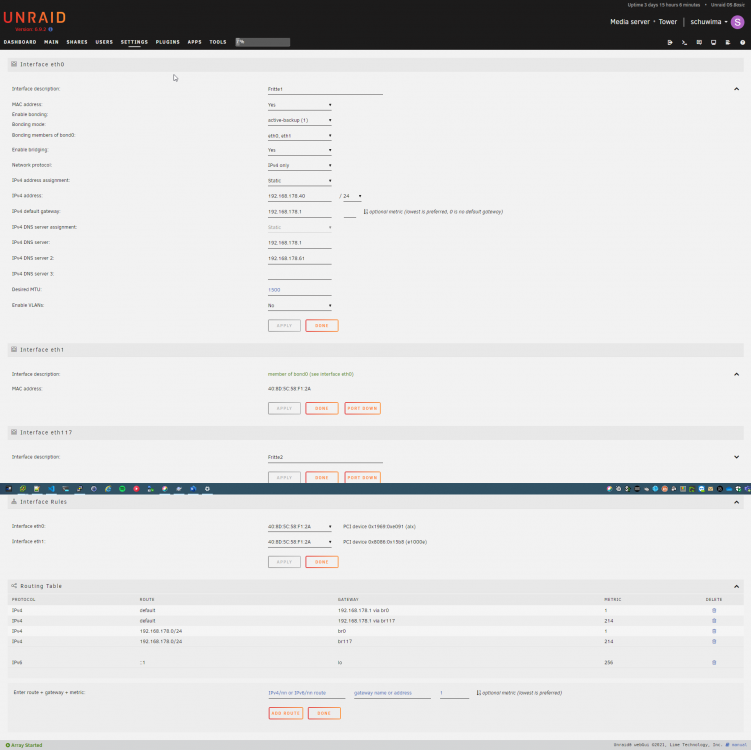Open the Users tab
This screenshot has height=750, width=751.
104,42
